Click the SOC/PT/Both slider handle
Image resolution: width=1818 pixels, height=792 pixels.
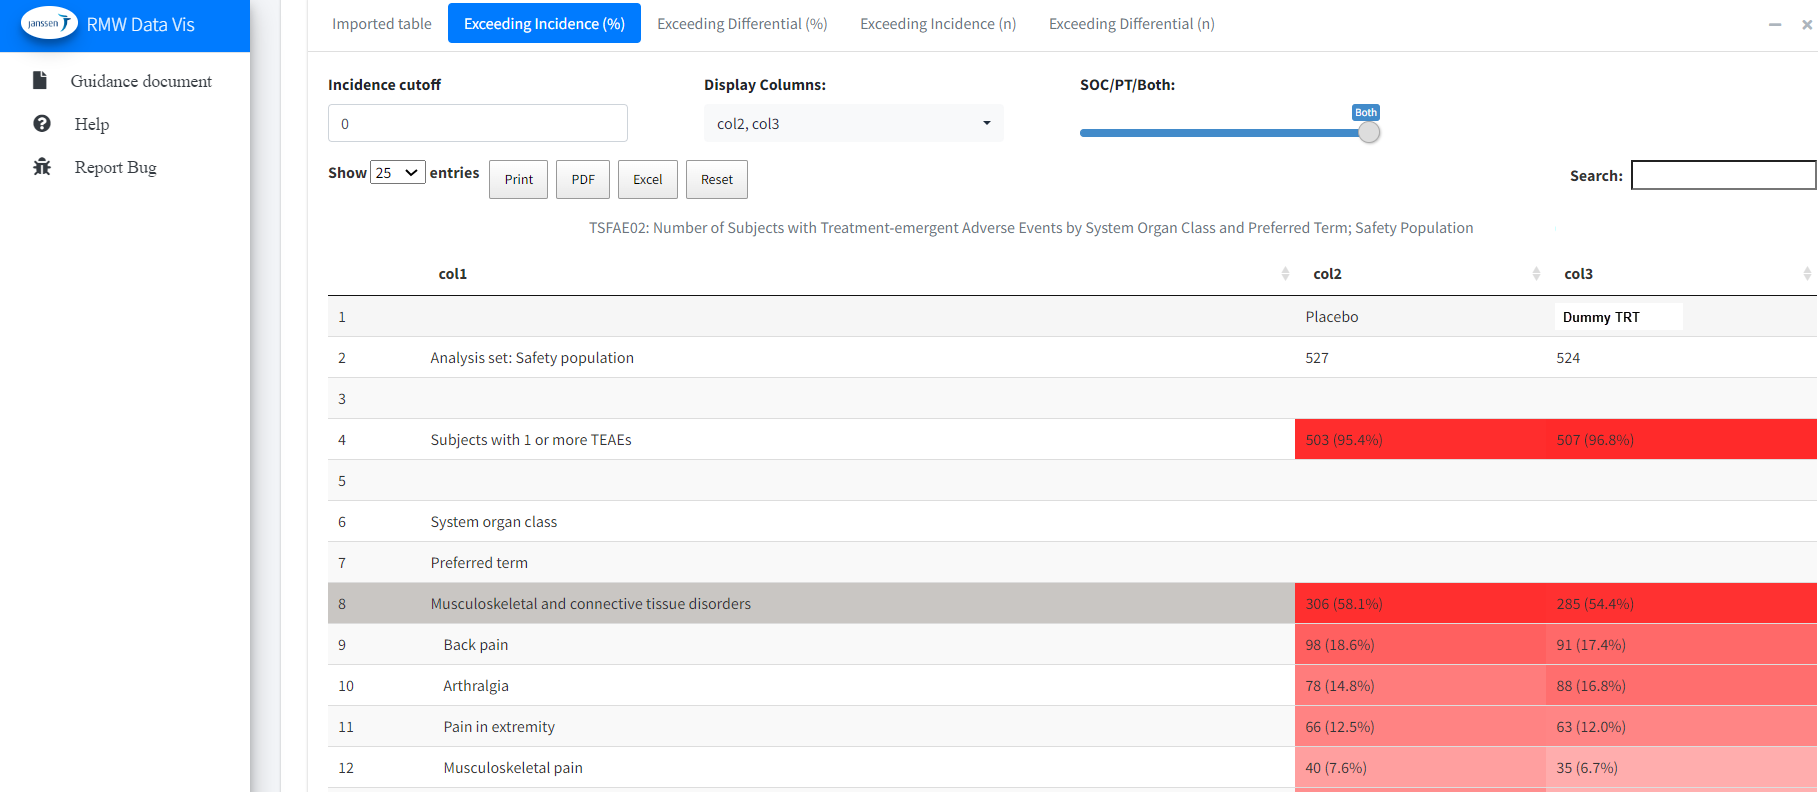(x=1369, y=132)
